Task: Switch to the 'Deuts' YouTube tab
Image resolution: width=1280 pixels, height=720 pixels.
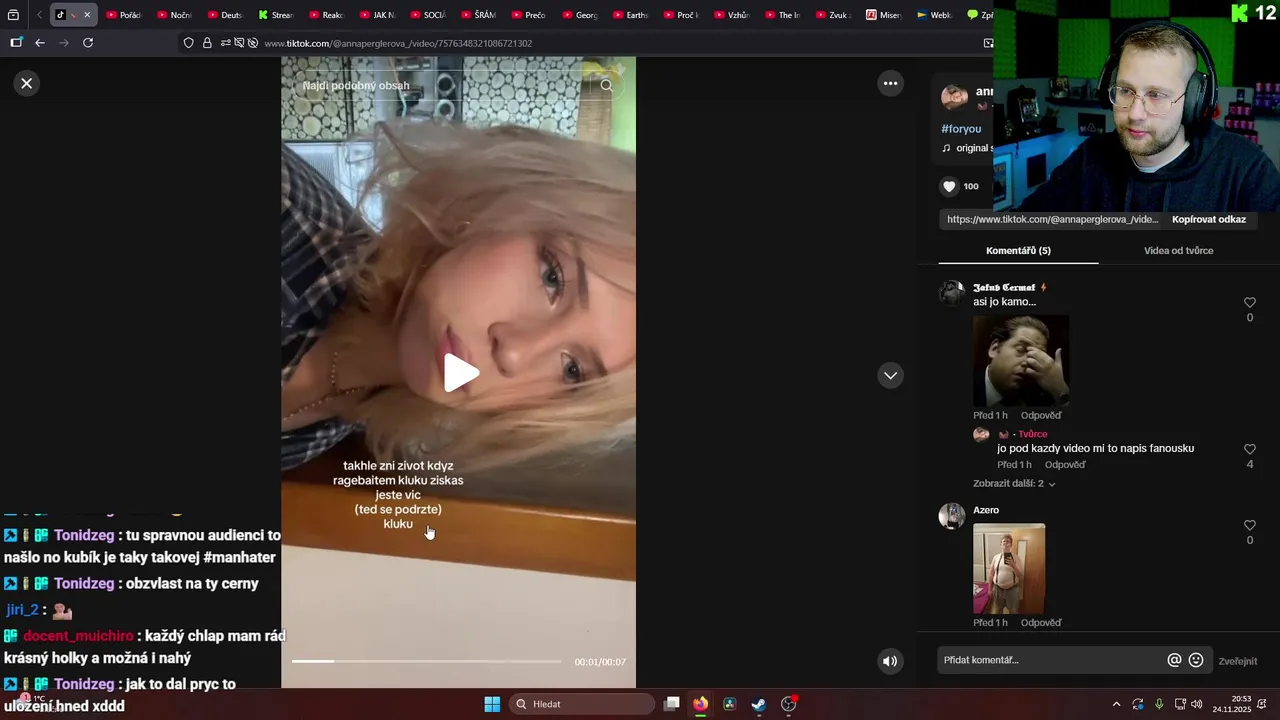Action: (x=225, y=15)
